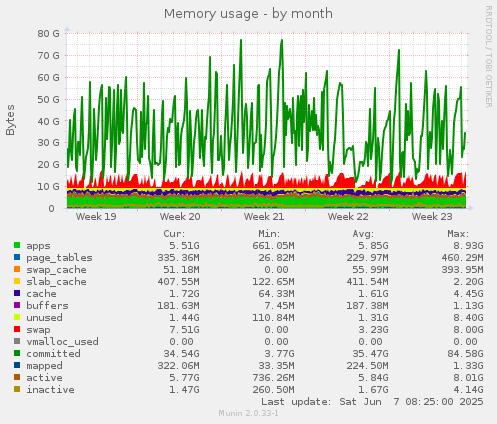Screen dimensions: 497x424
Task: Click the 'Munin 2.0.33-1' version footer
Action: tap(248, 413)
